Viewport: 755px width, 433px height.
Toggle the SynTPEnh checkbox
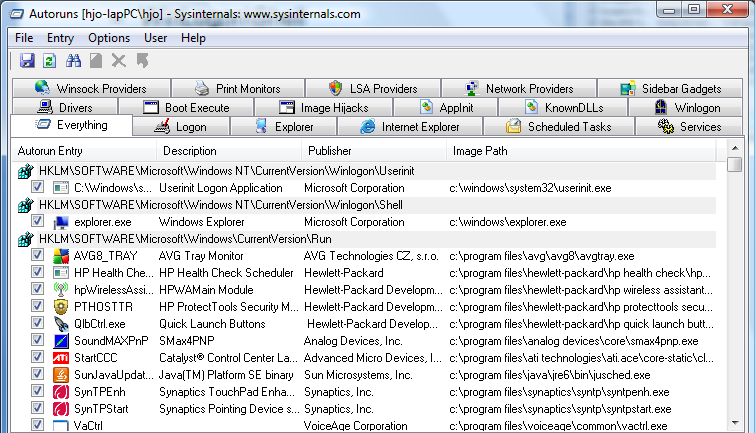(37, 391)
